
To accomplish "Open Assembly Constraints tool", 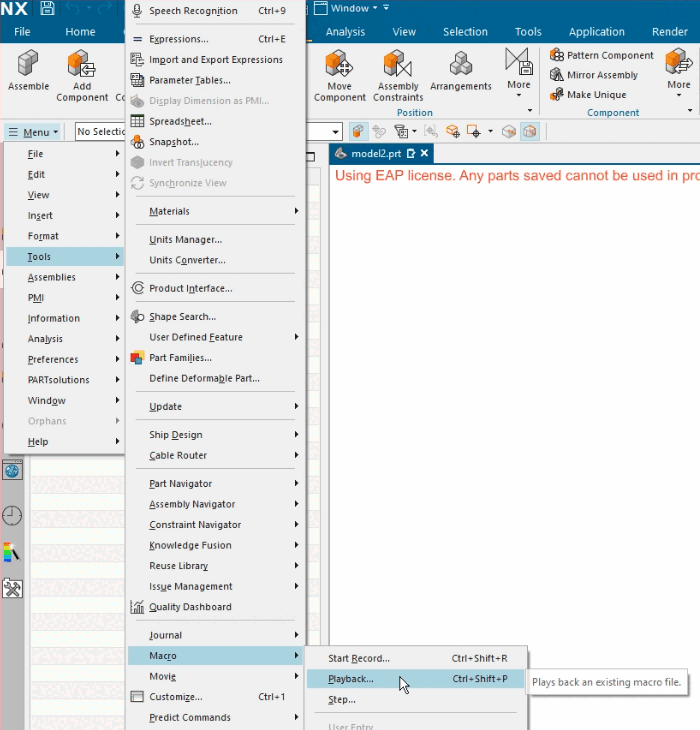I will tap(398, 76).
